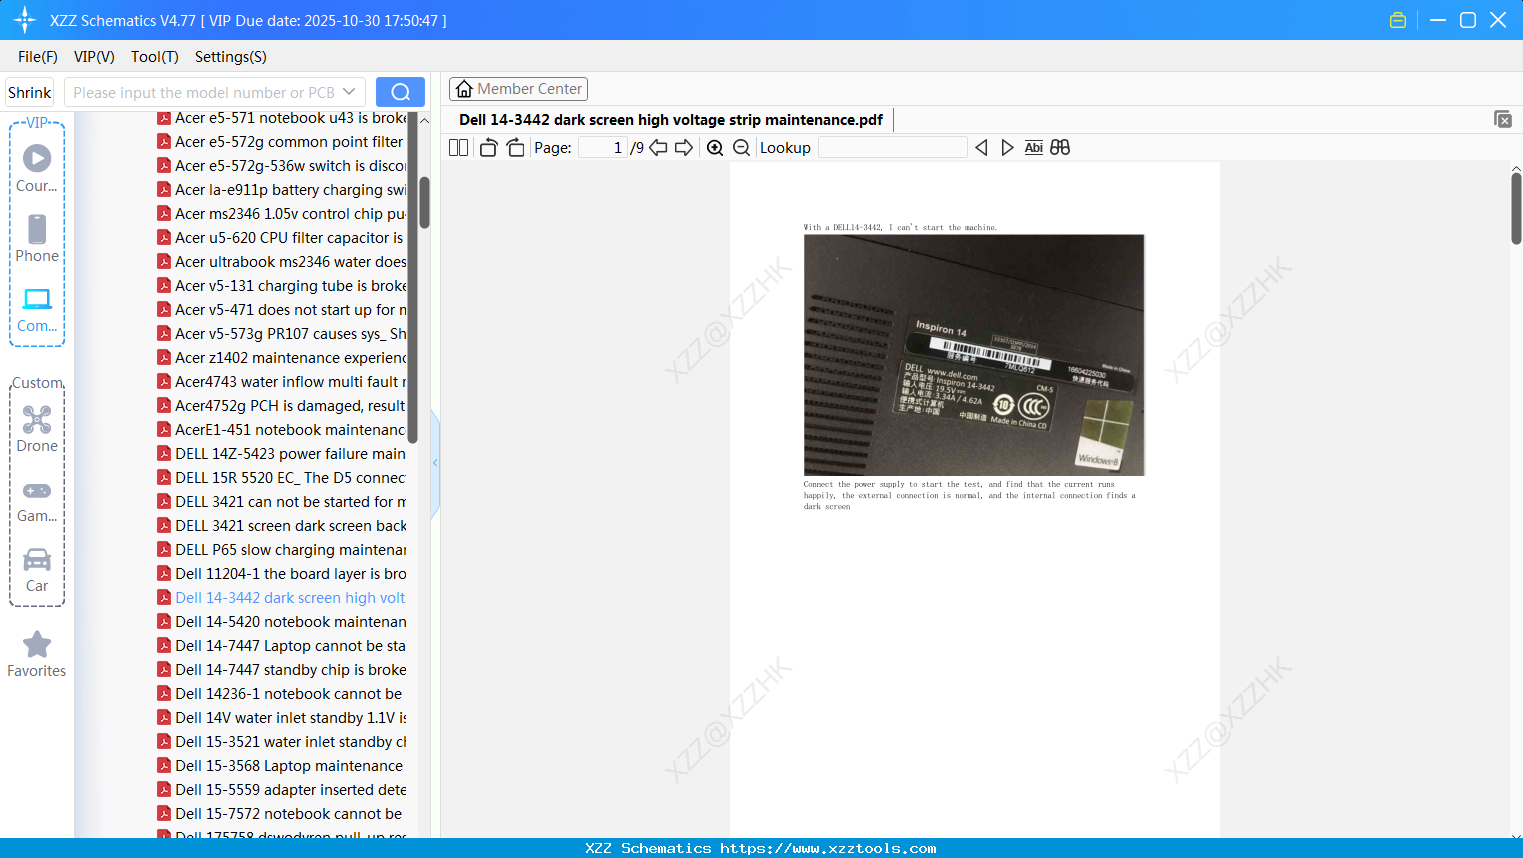Open 'Acer e5-572g common point filter' file

point(281,142)
